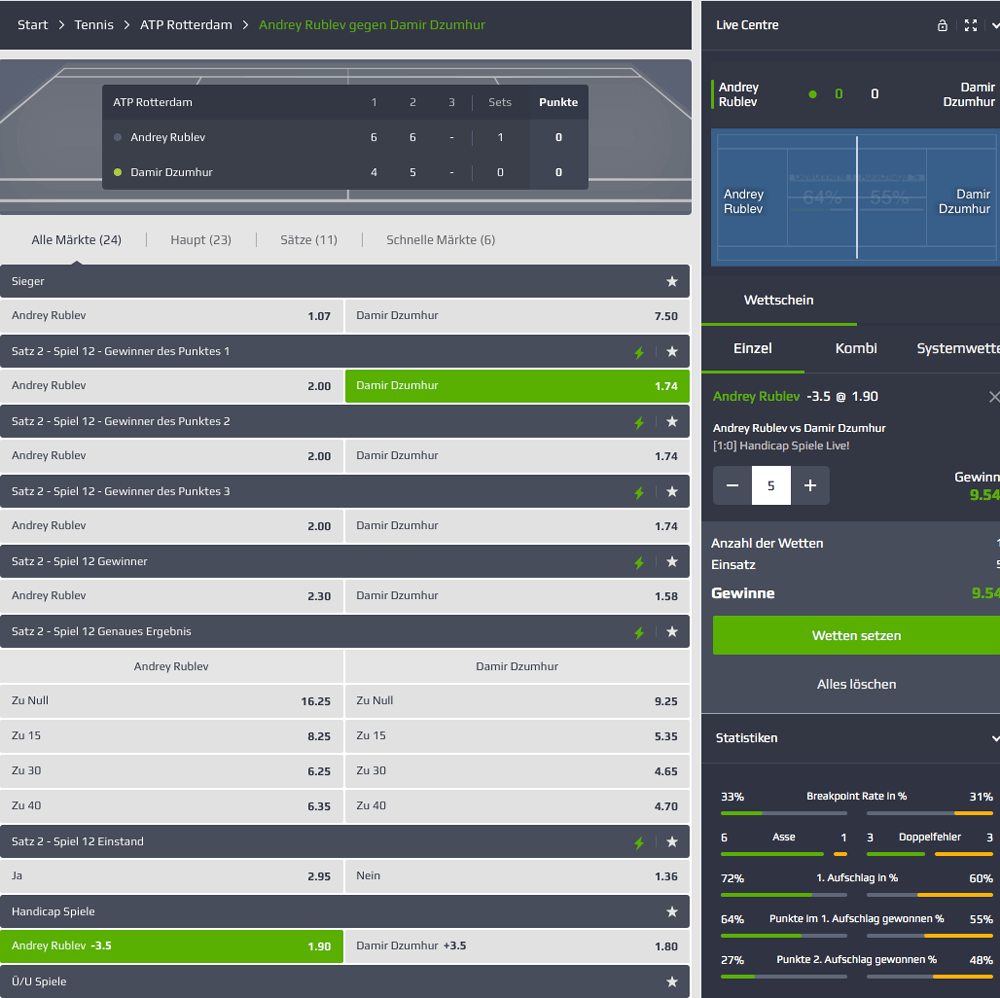Click the Live Centre tennis court visual

(855, 197)
